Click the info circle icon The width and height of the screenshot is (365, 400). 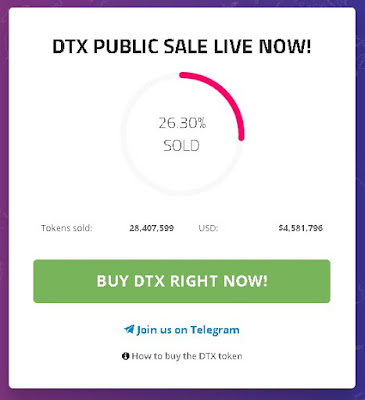tap(125, 356)
